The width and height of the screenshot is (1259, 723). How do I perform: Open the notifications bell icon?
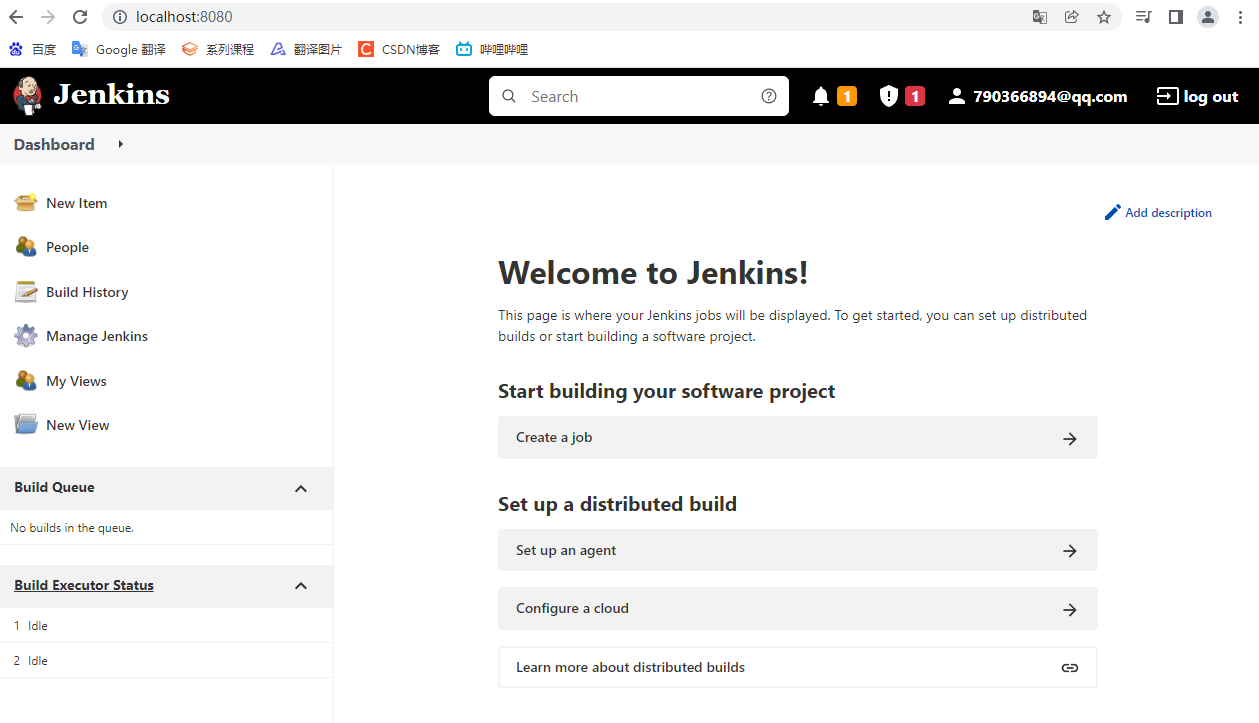(x=821, y=96)
